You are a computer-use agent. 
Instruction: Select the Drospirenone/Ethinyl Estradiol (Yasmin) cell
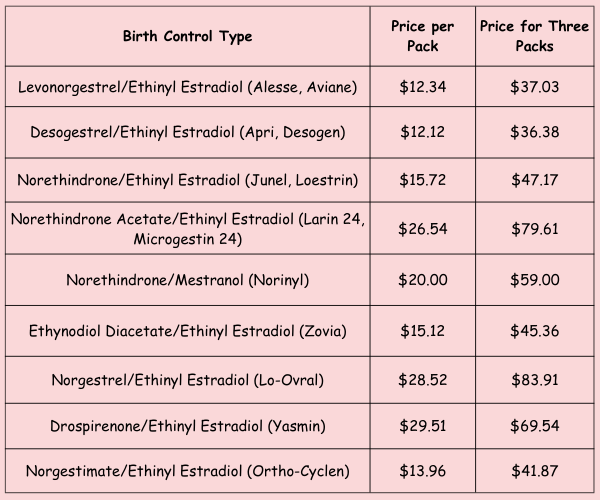[x=187, y=427]
